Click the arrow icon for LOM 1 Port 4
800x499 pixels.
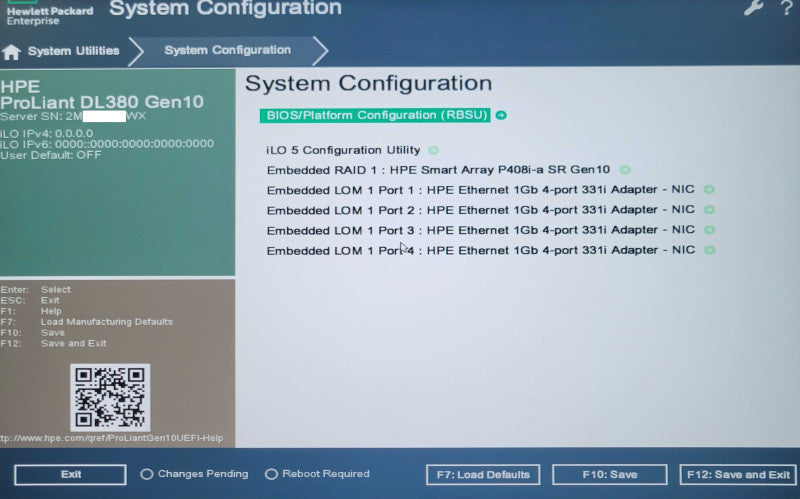click(x=709, y=250)
